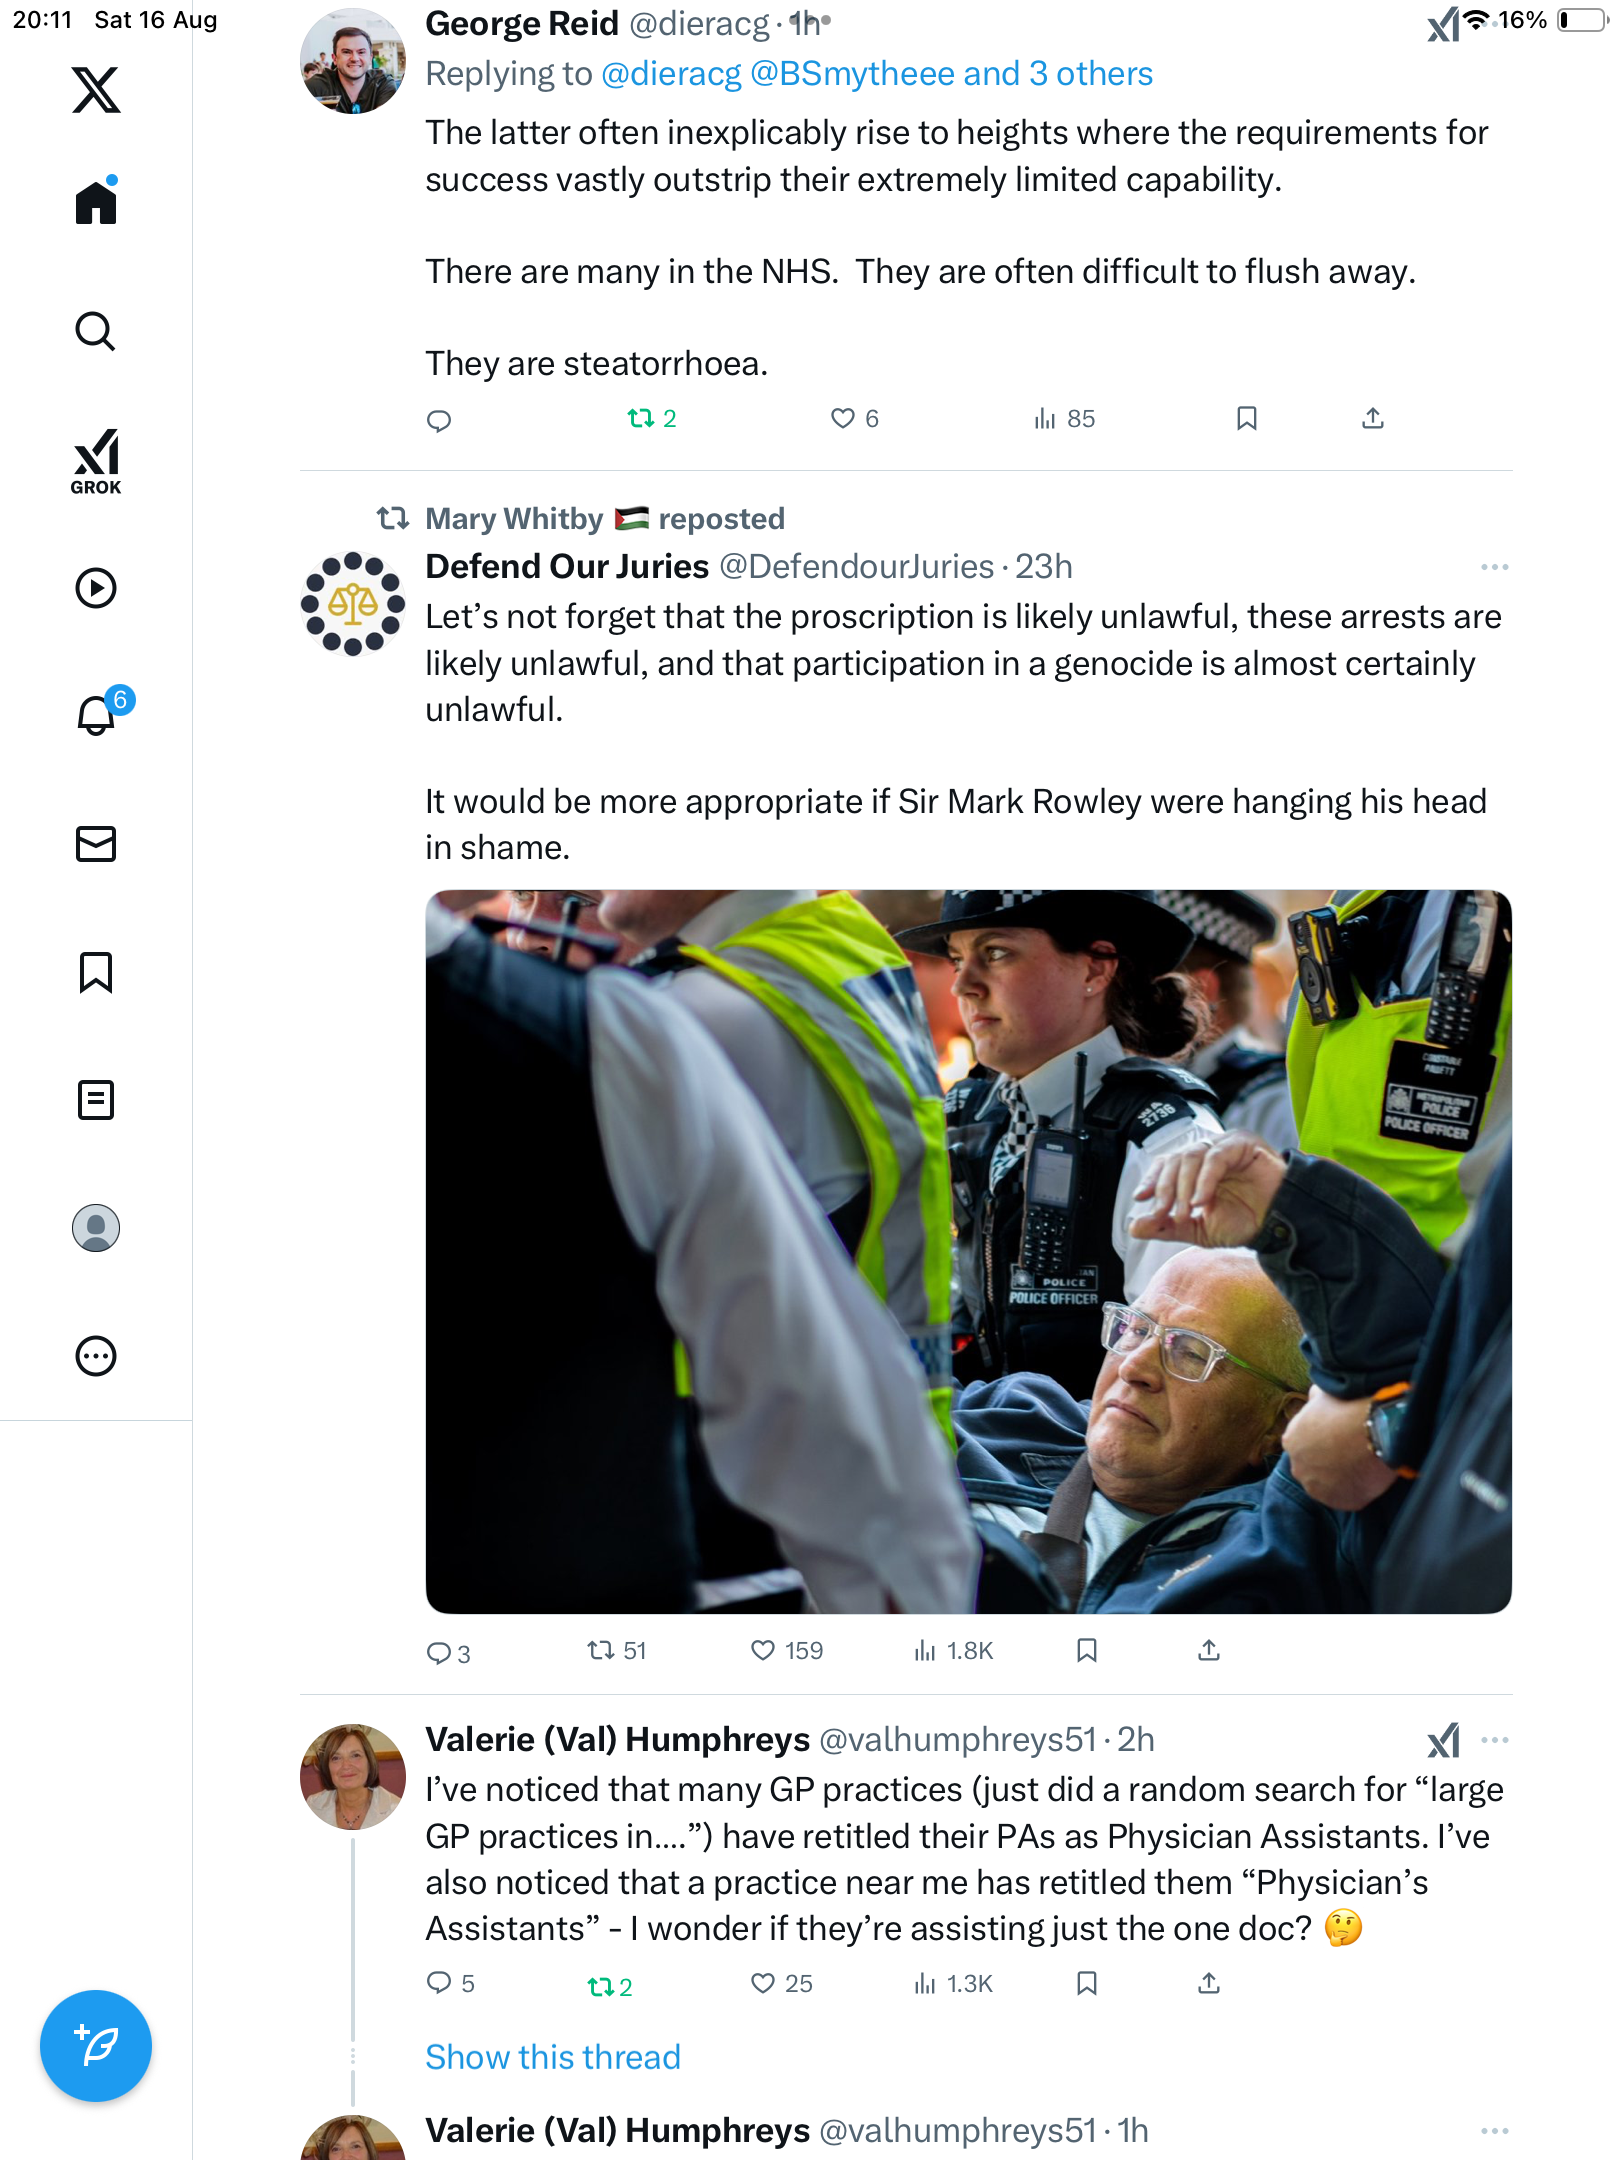Open the search magnifier in sidebar
Screen dimensions: 1620x2160
96,331
